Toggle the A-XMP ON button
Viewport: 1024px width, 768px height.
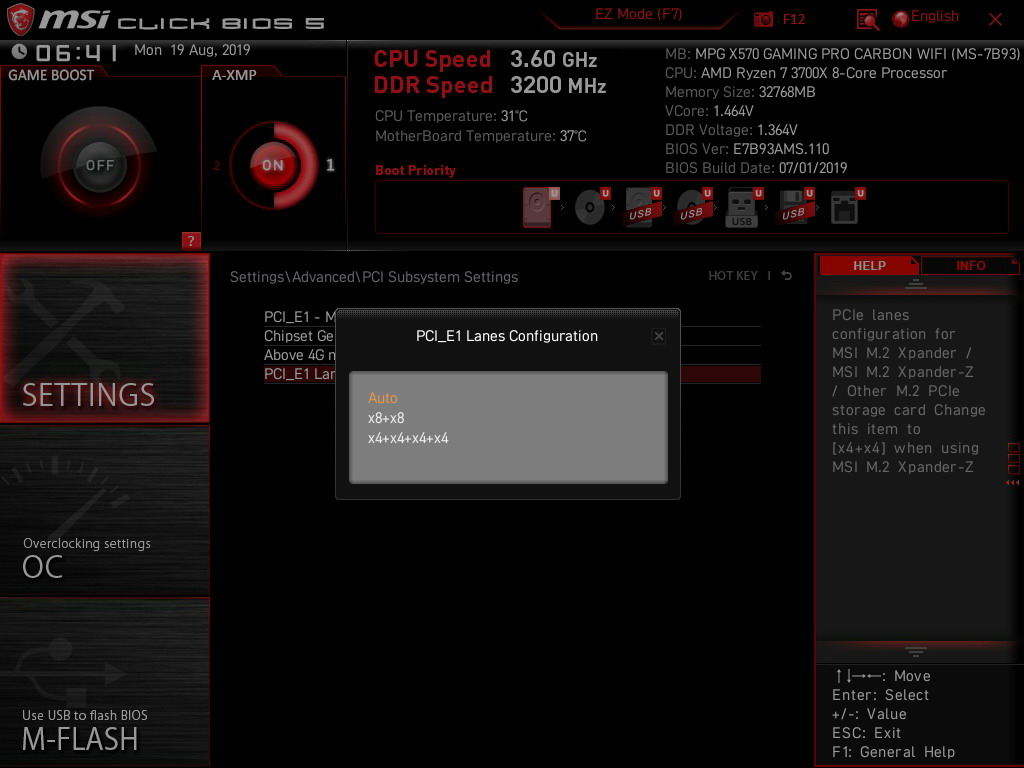(273, 165)
